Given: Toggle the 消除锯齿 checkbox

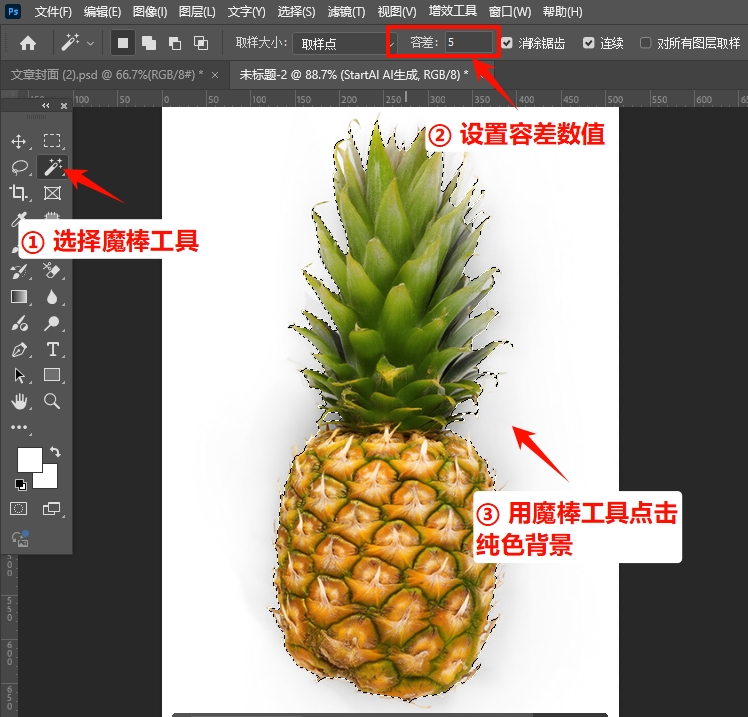Looking at the screenshot, I should tap(507, 43).
